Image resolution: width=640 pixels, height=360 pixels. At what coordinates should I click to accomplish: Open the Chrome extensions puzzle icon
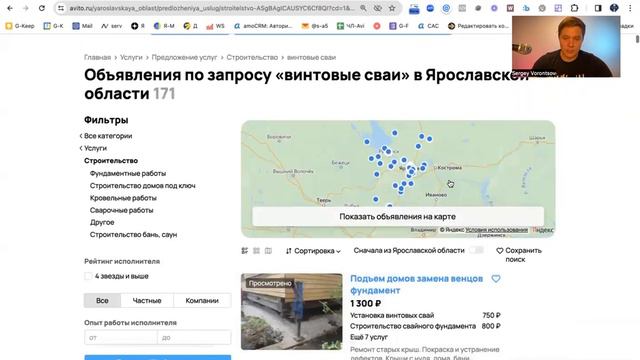574,8
